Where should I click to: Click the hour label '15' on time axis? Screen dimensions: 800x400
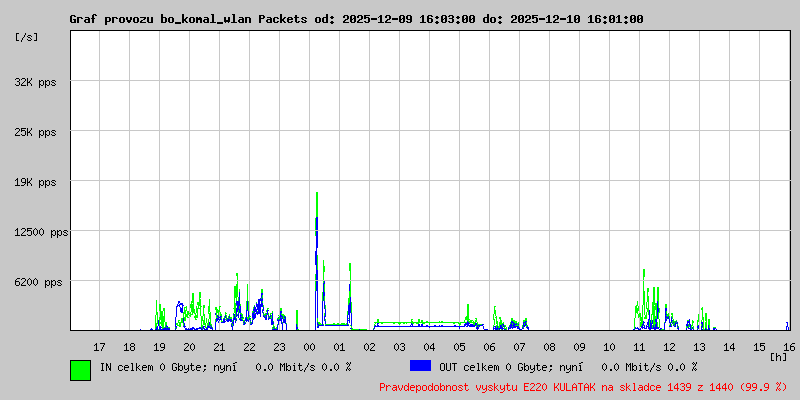(760, 347)
